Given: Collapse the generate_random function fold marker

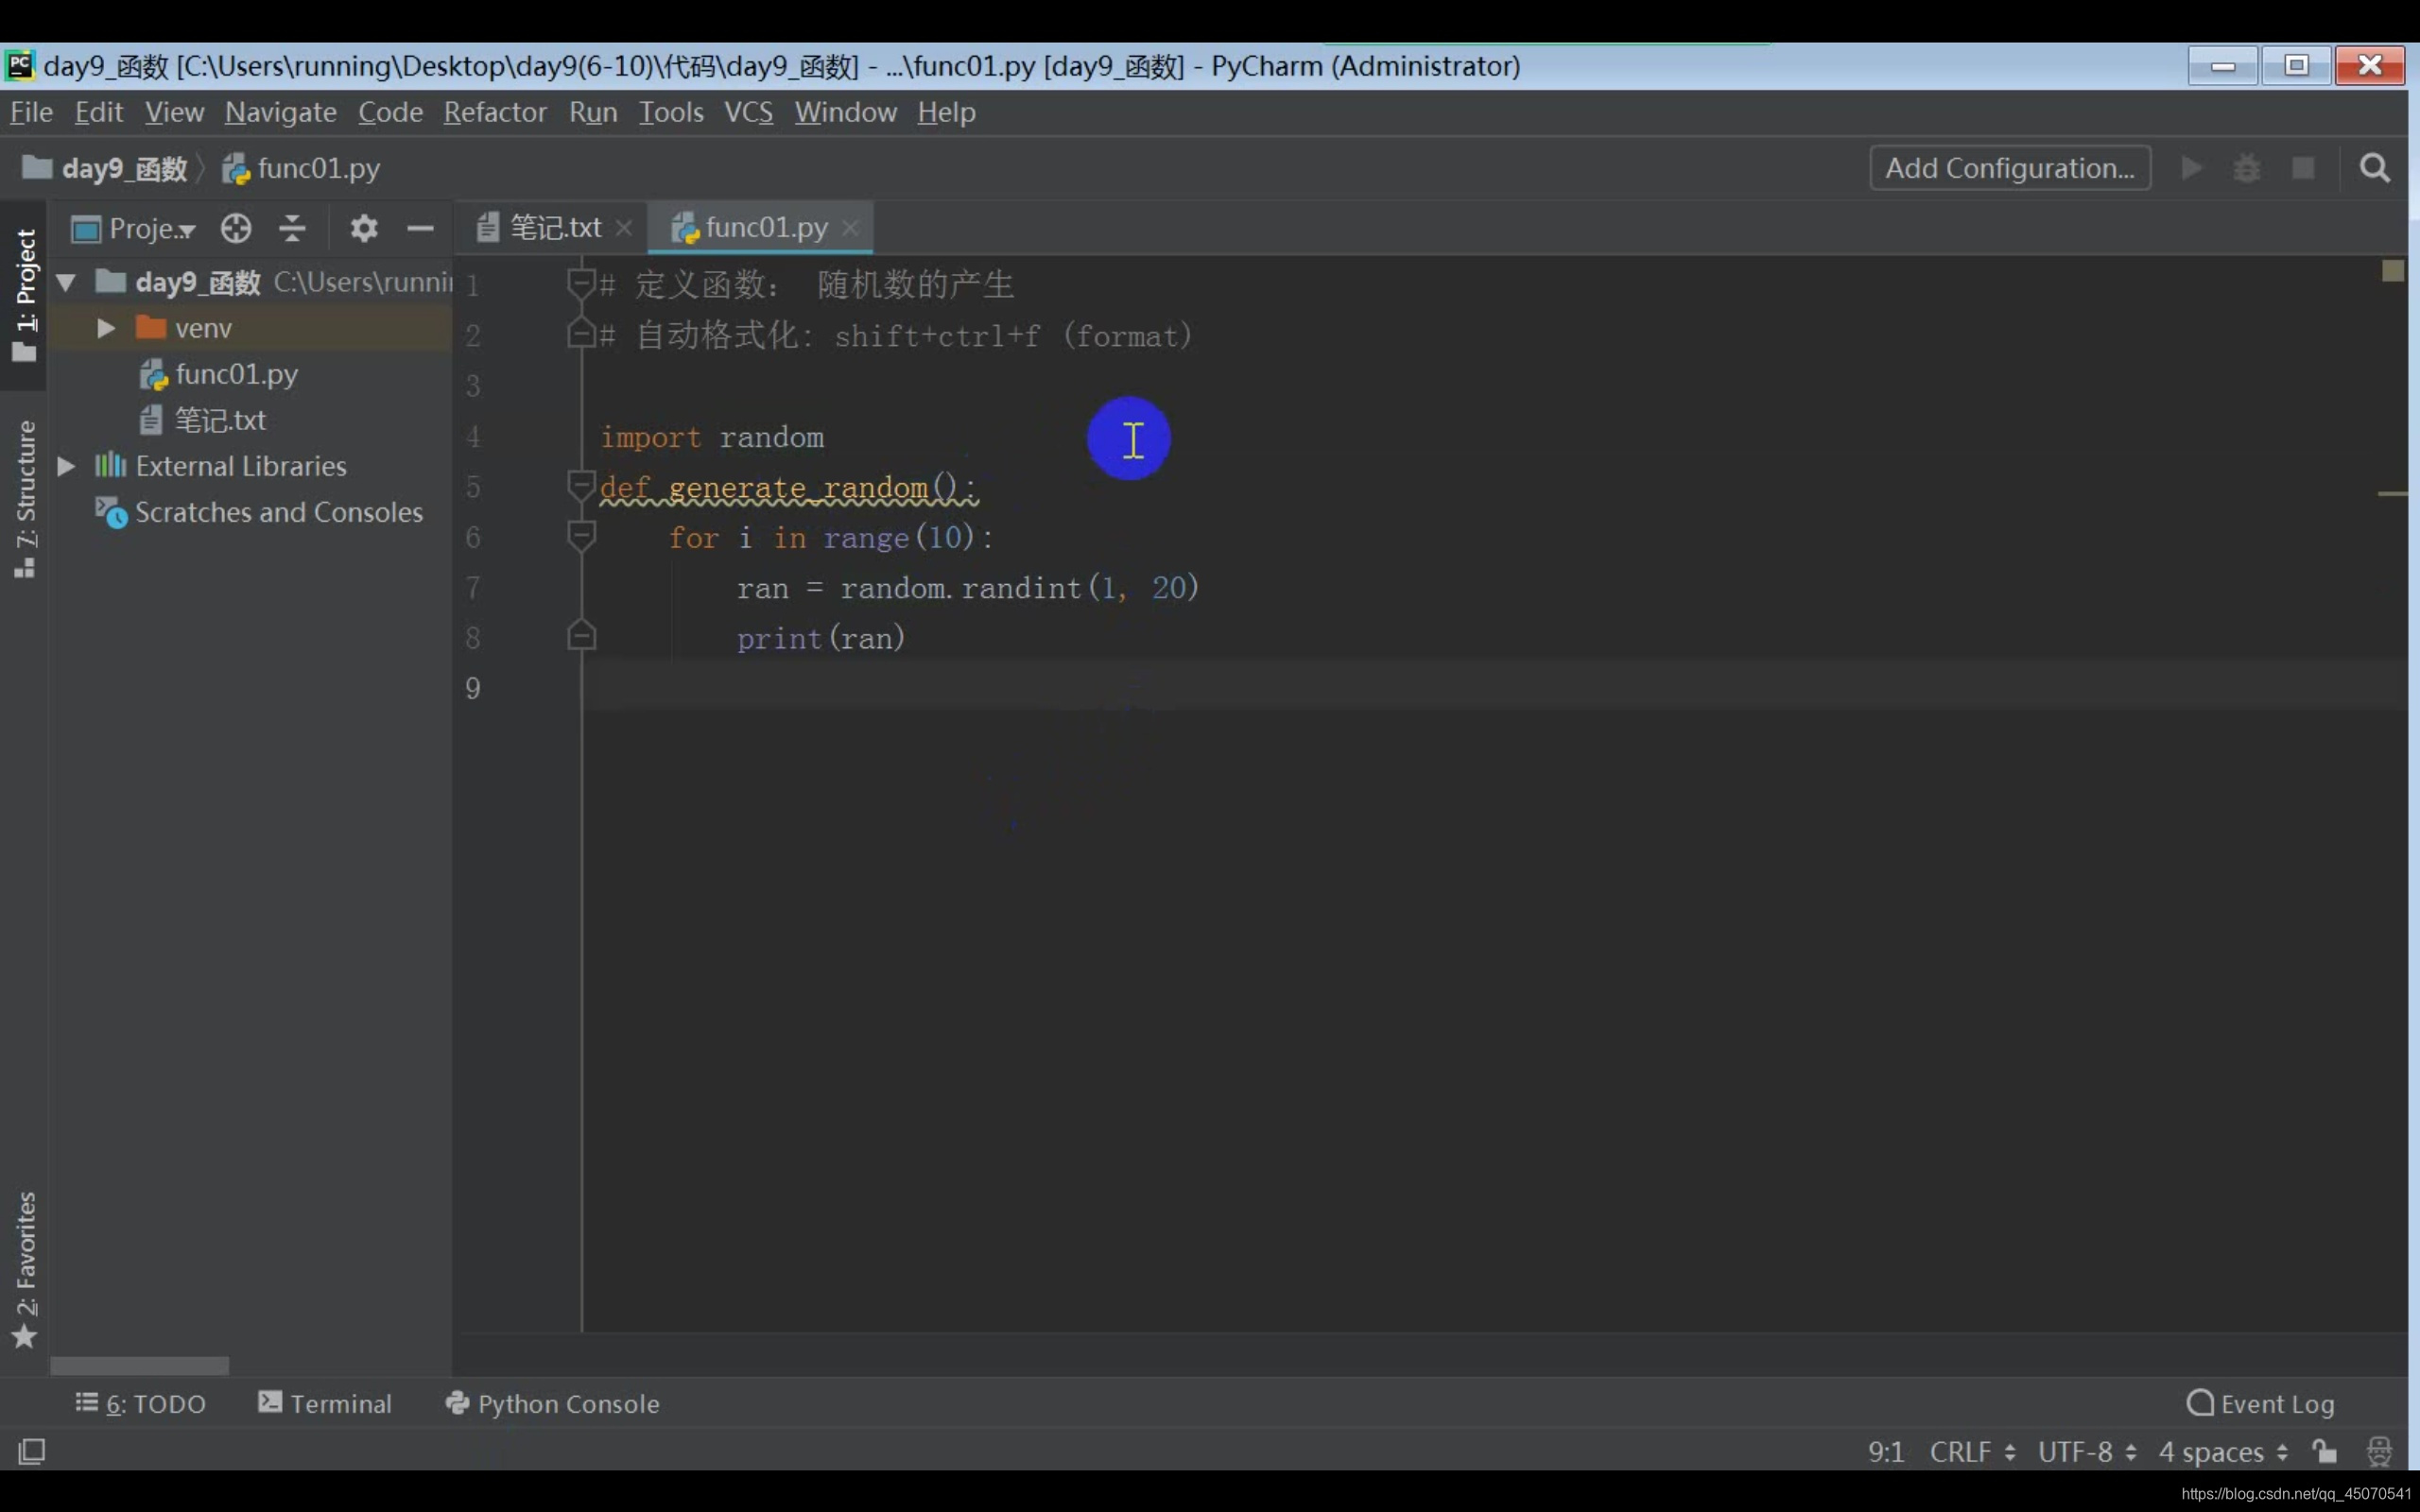Looking at the screenshot, I should (x=580, y=487).
